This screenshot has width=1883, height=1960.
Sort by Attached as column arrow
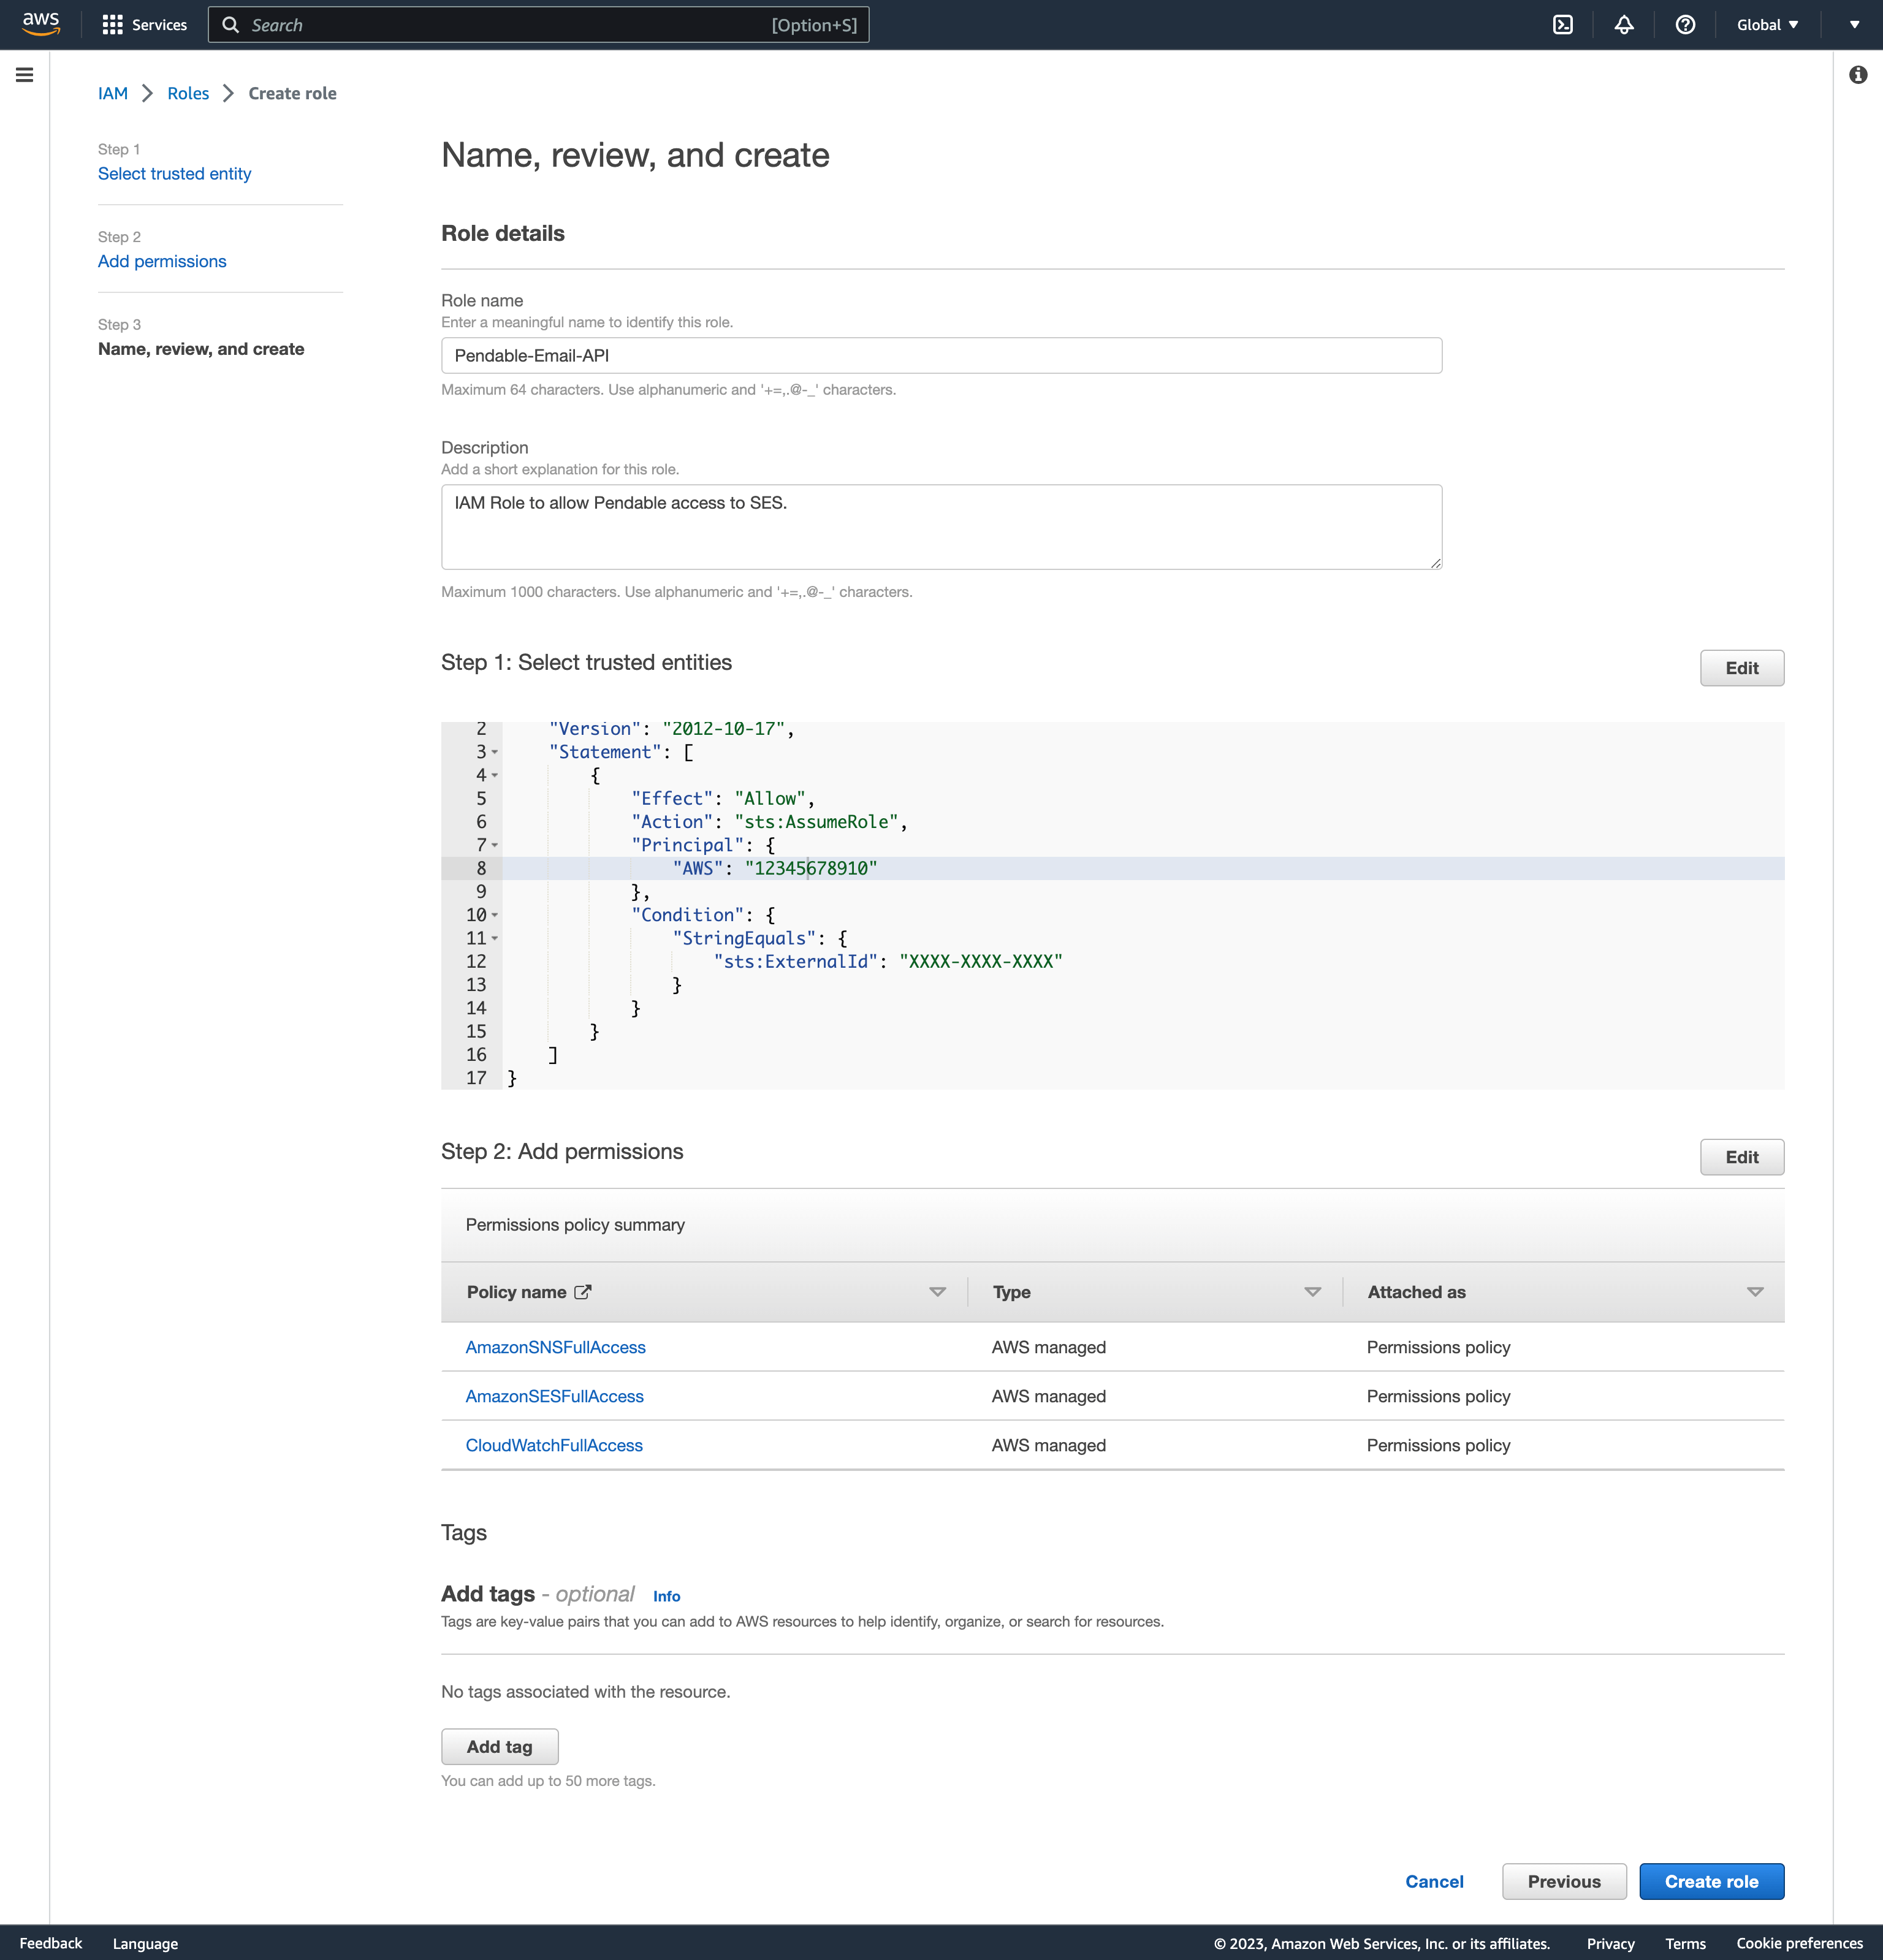pyautogui.click(x=1754, y=1292)
